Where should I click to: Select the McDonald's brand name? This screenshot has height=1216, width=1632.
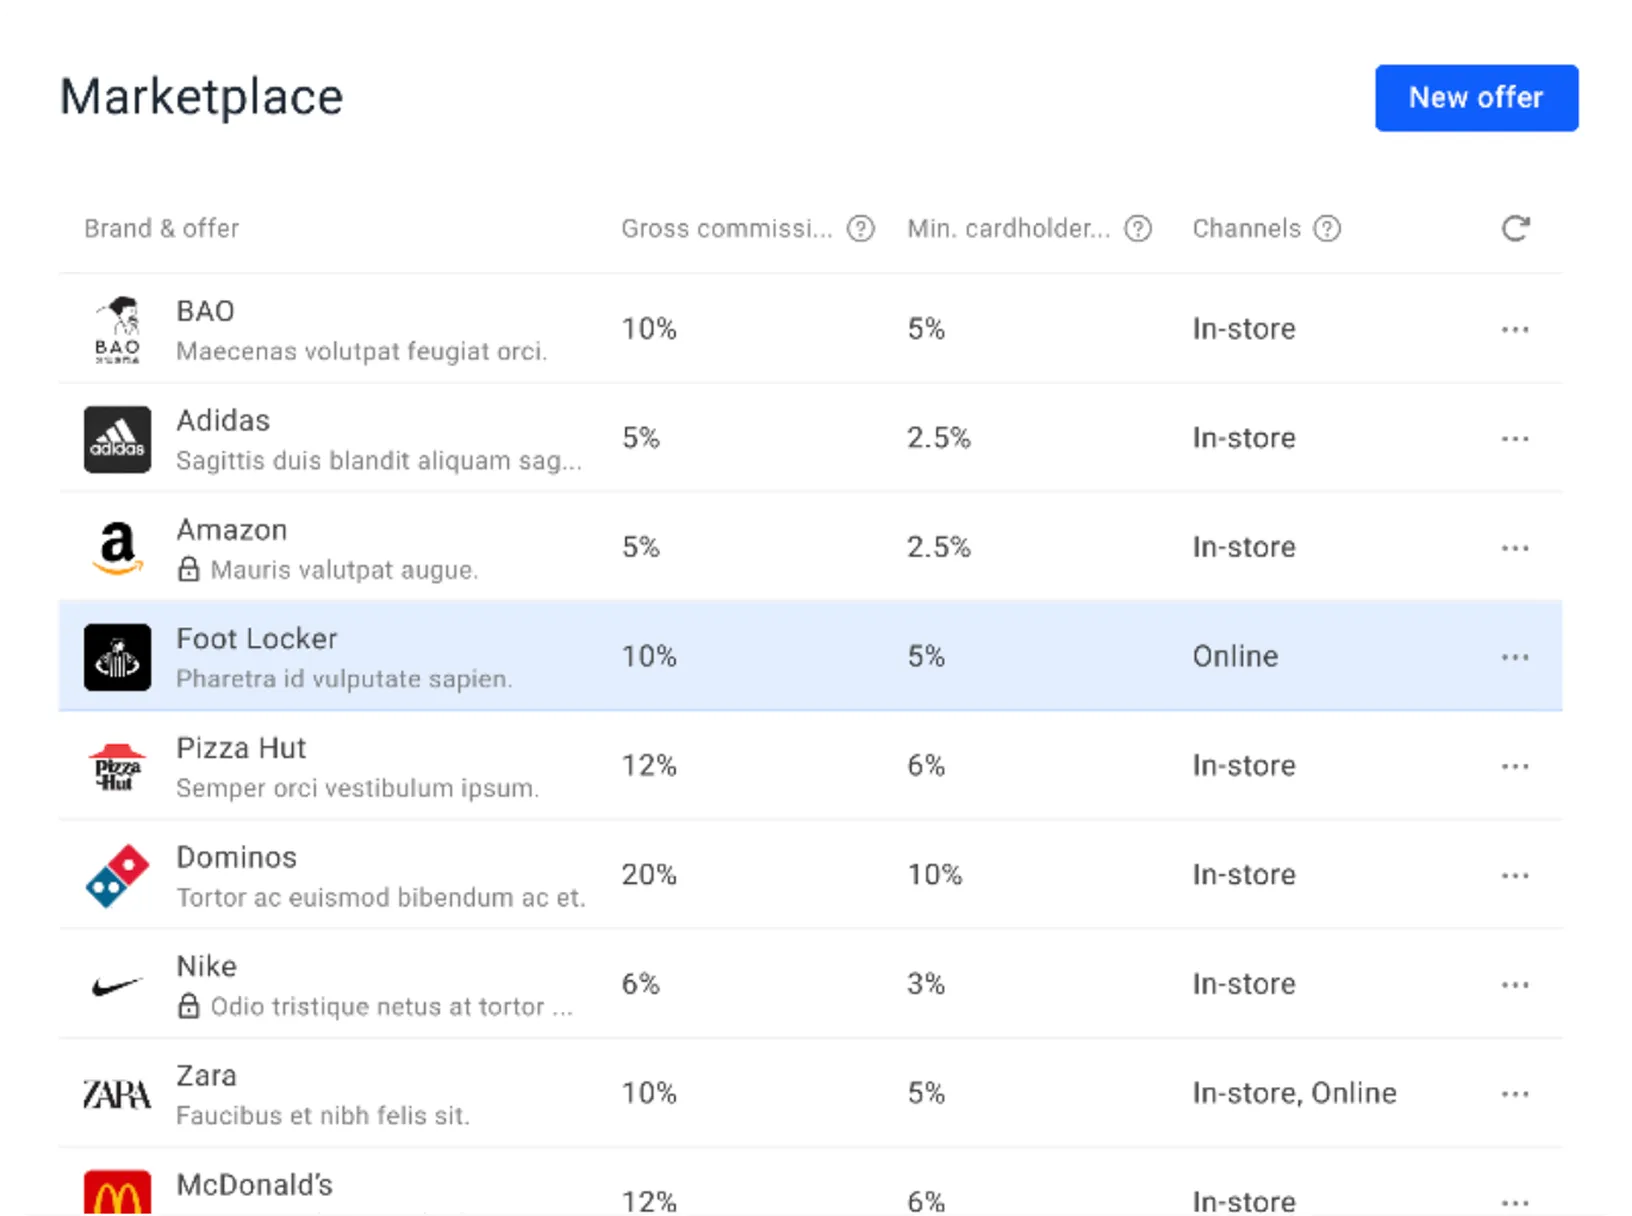click(255, 1185)
